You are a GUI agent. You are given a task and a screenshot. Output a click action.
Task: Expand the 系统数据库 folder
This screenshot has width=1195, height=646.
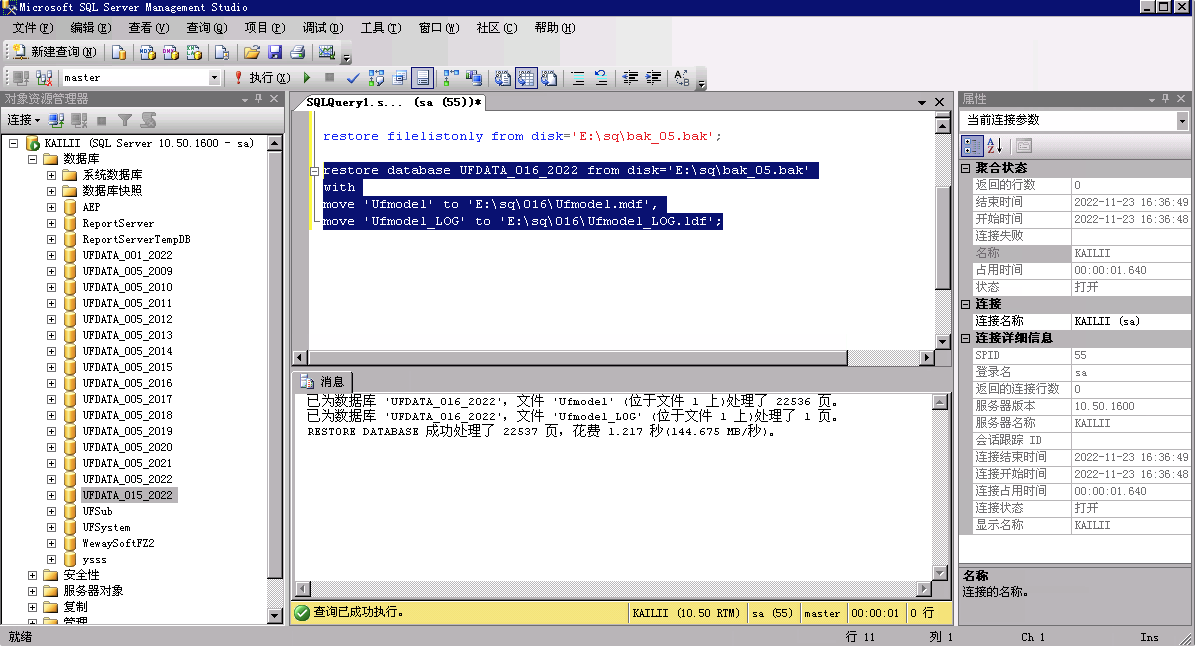51,175
